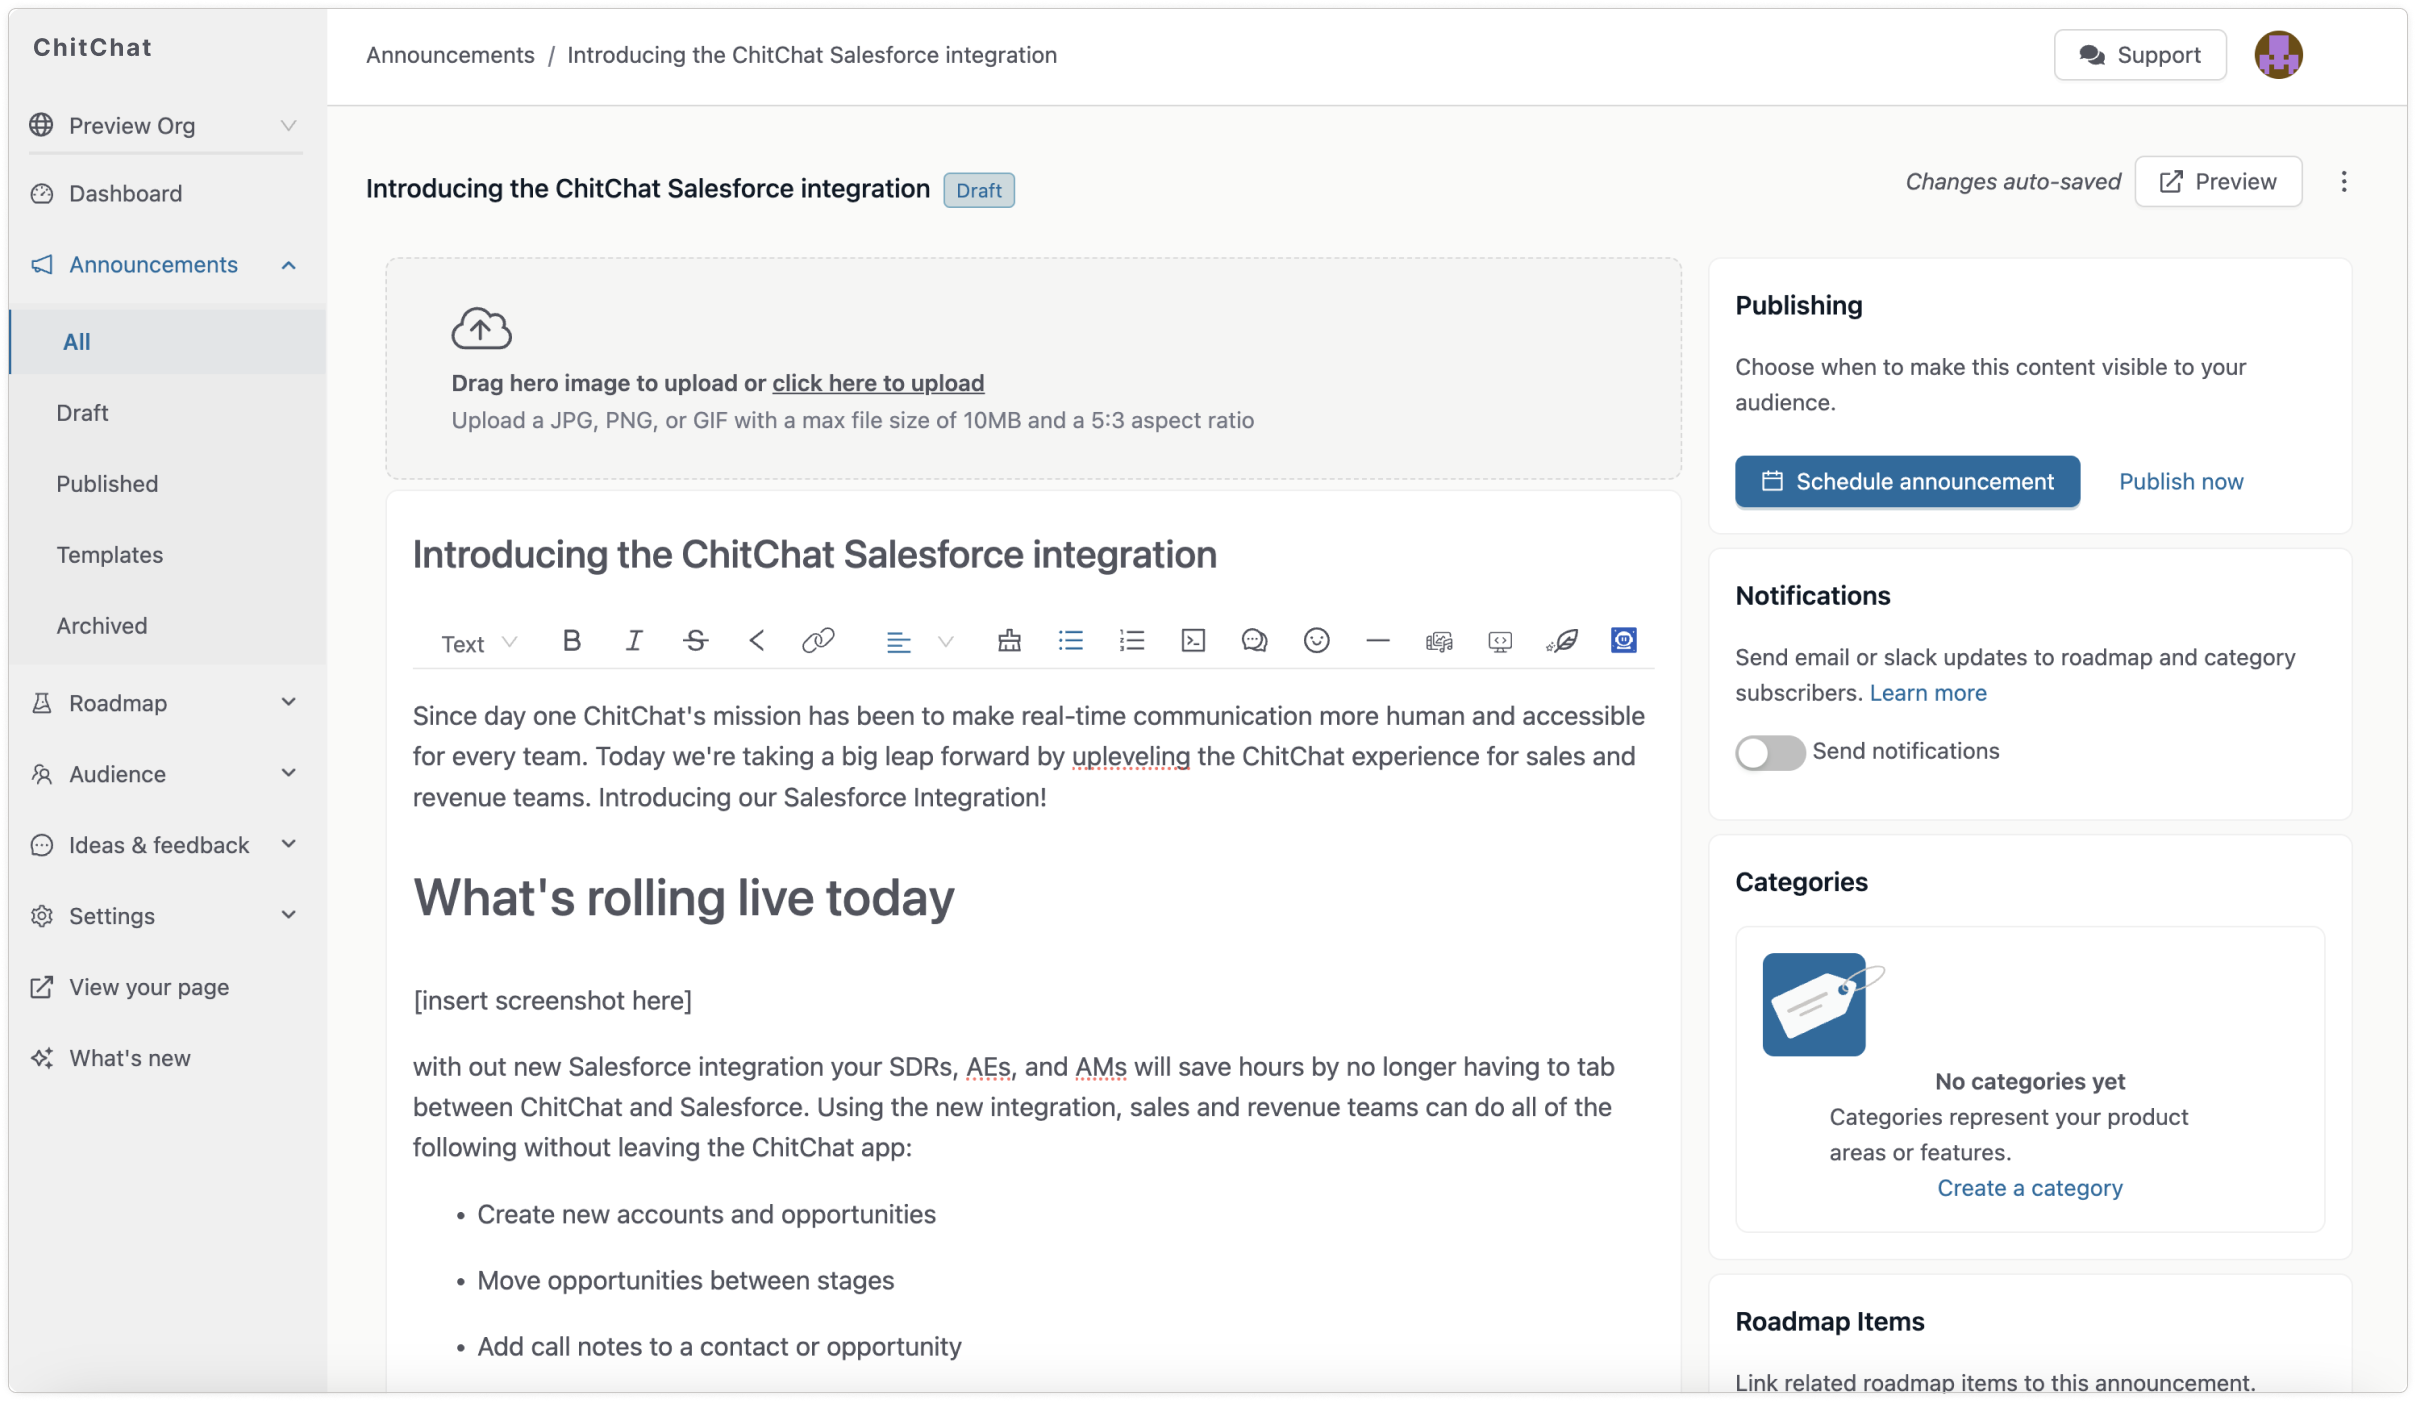The width and height of the screenshot is (2416, 1402).
Task: Click the align-left text icon
Action: [x=898, y=642]
